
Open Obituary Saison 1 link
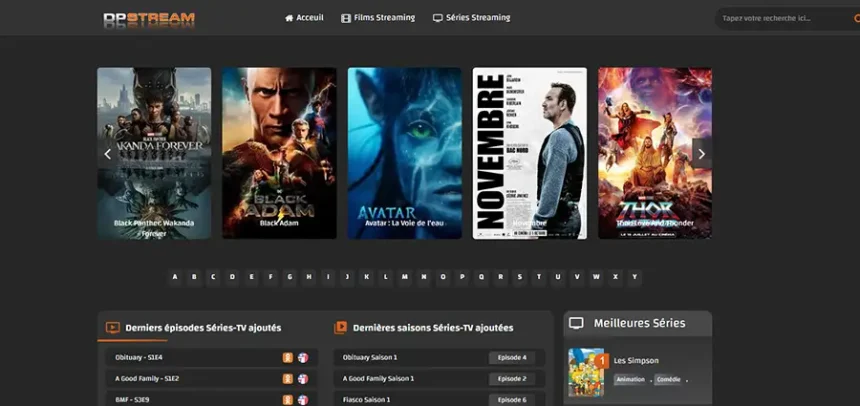370,358
